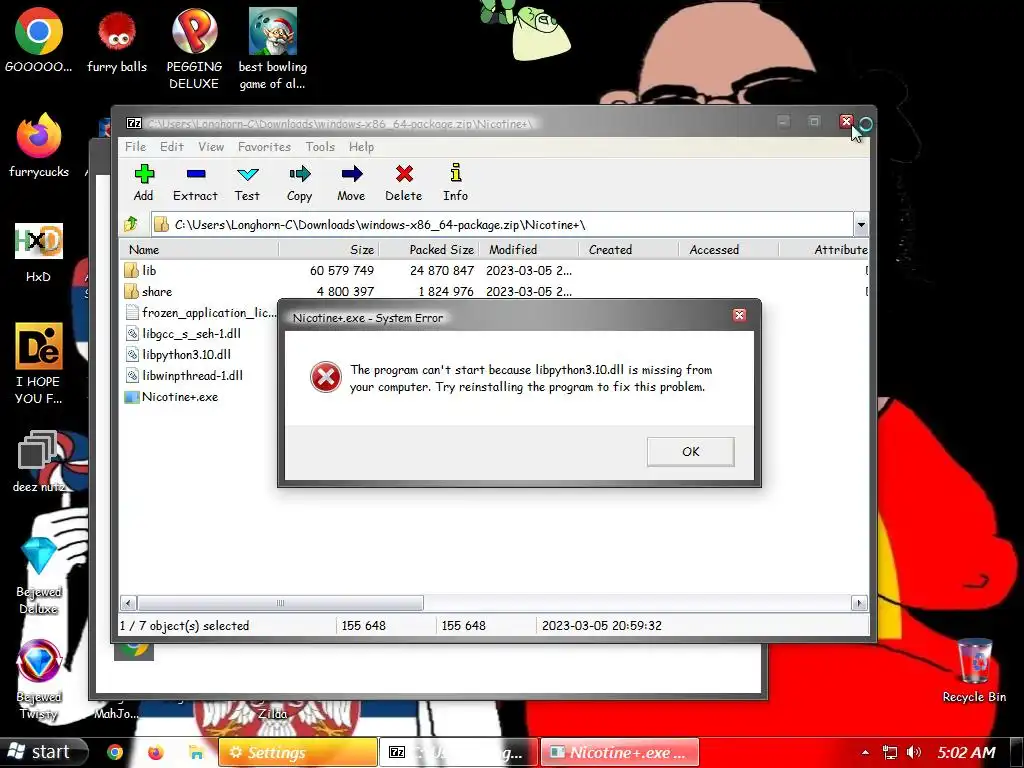The width and height of the screenshot is (1024, 768).
Task: Launch Firefox from the taskbar quick launch
Action: (x=155, y=752)
